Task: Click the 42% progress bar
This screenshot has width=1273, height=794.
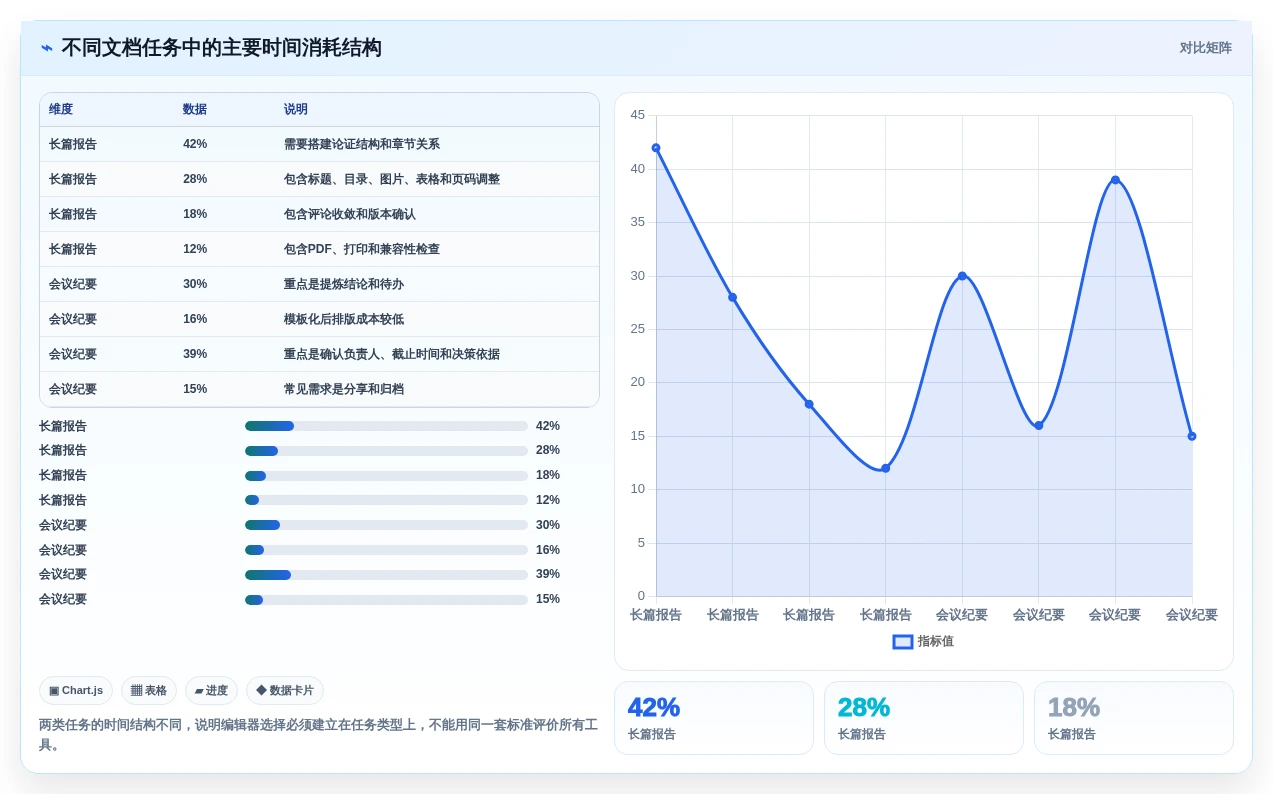Action: click(x=386, y=426)
